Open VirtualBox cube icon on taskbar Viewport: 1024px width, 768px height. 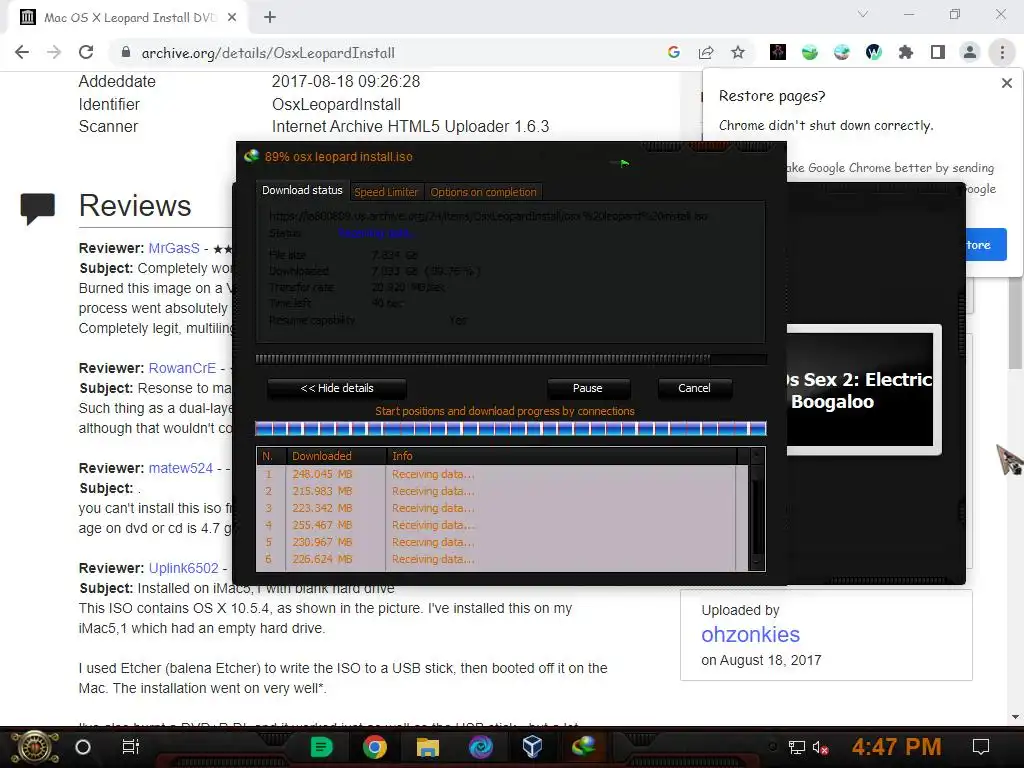(x=532, y=747)
